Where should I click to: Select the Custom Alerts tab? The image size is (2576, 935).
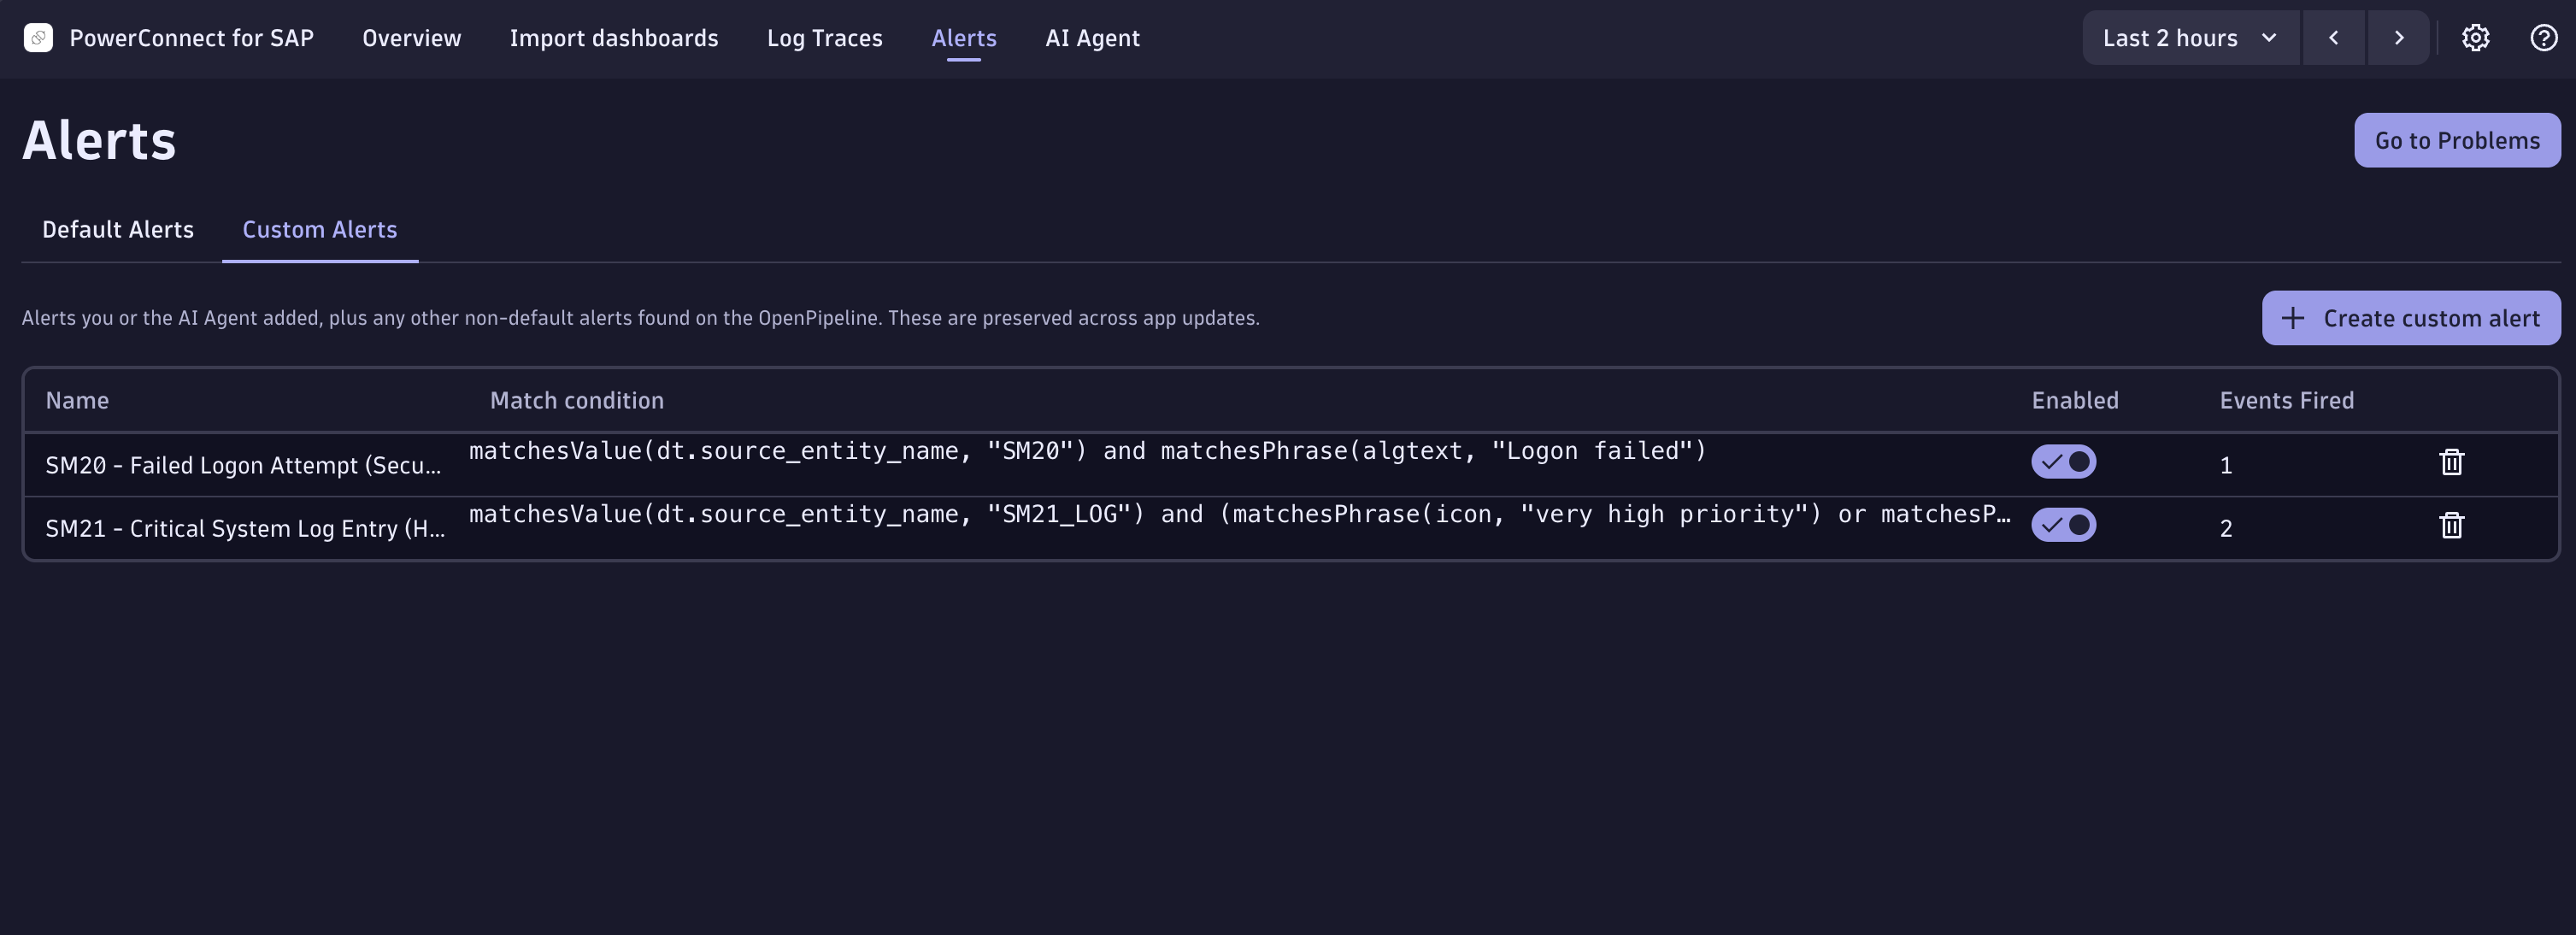(320, 230)
